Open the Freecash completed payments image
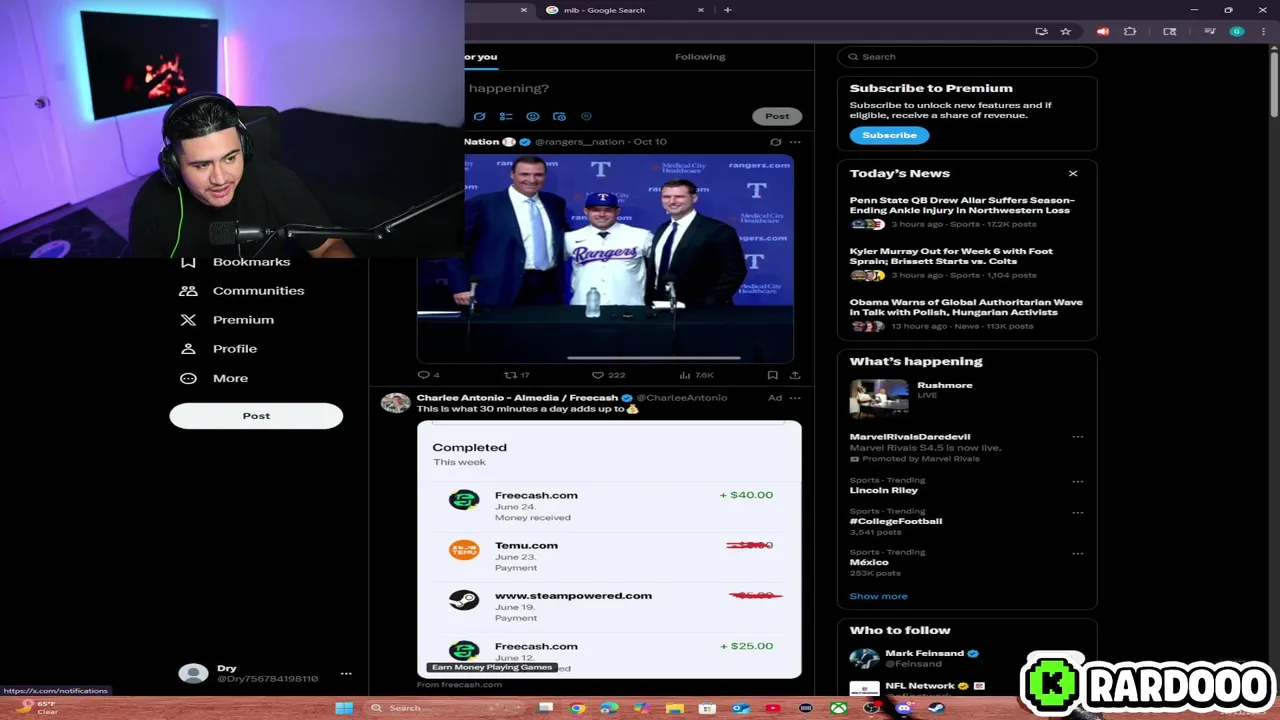1280x720 pixels. 609,550
